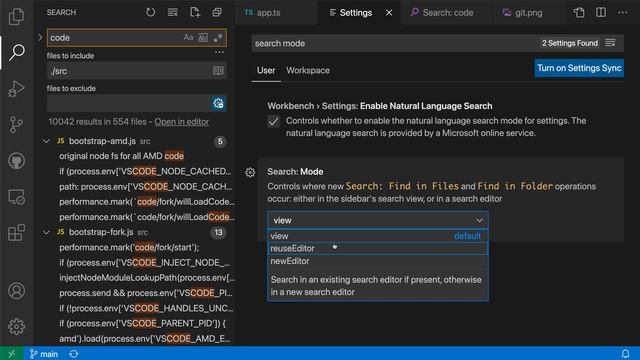Uncheck Enable Natural Language Search

pos(273,122)
